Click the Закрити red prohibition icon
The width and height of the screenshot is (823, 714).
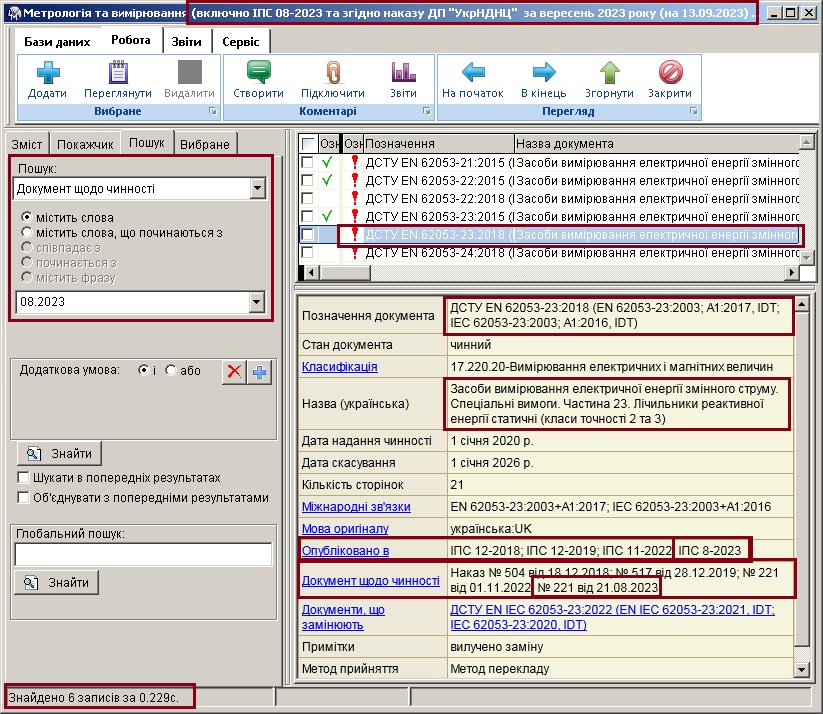(x=670, y=72)
